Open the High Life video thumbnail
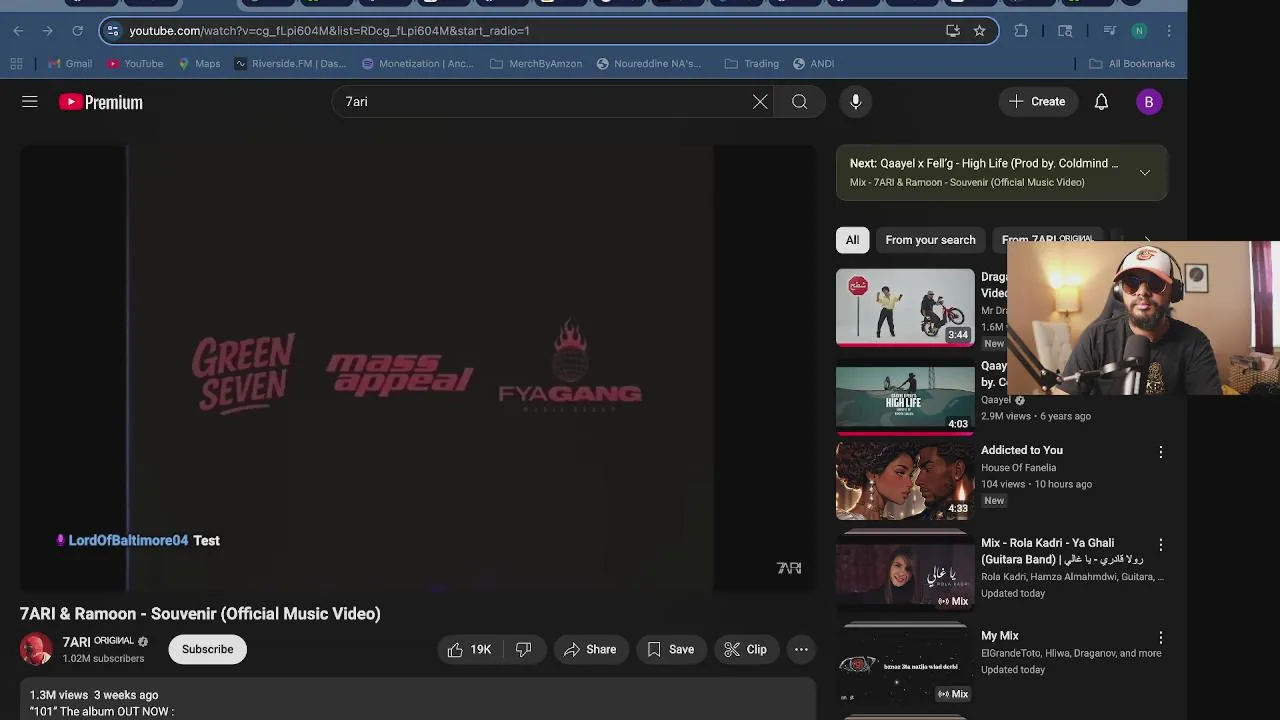Image resolution: width=1280 pixels, height=720 pixels. click(x=905, y=396)
